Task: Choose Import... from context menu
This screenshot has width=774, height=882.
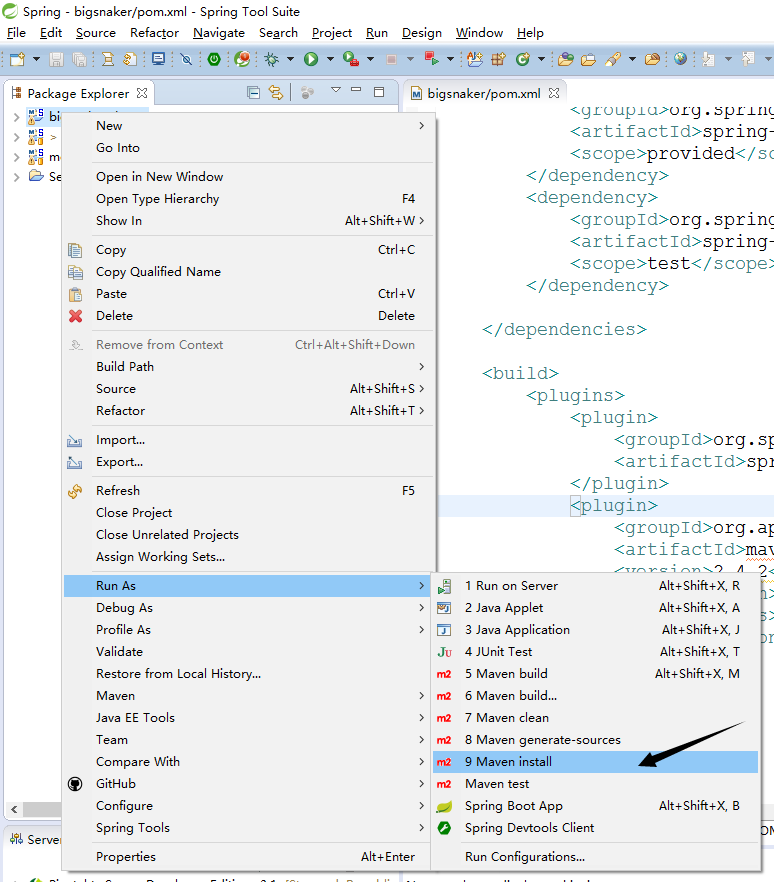Action: point(248,440)
